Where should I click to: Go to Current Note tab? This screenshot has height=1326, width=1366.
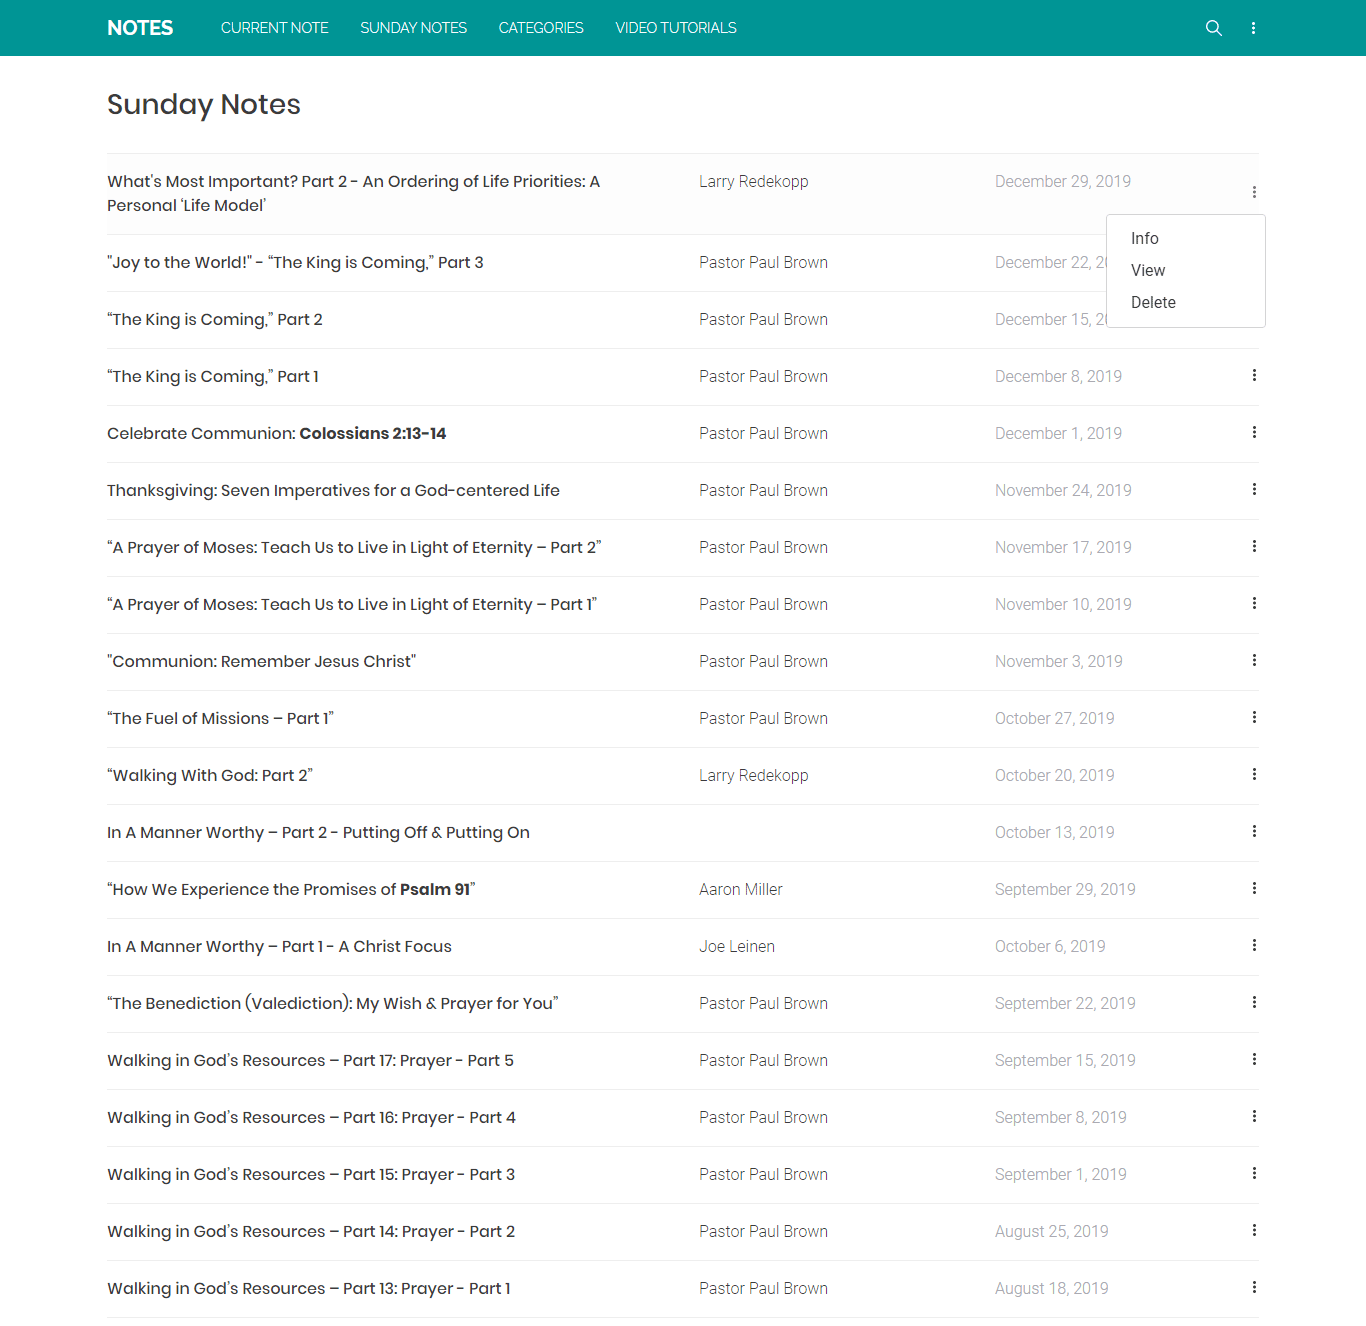(274, 28)
